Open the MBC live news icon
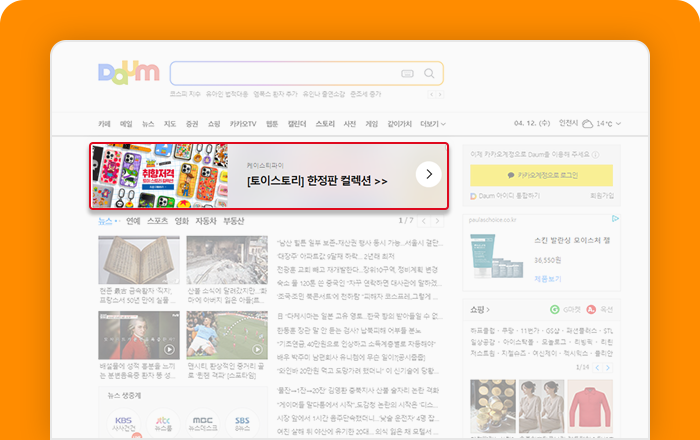This screenshot has height=440, width=700. click(203, 424)
